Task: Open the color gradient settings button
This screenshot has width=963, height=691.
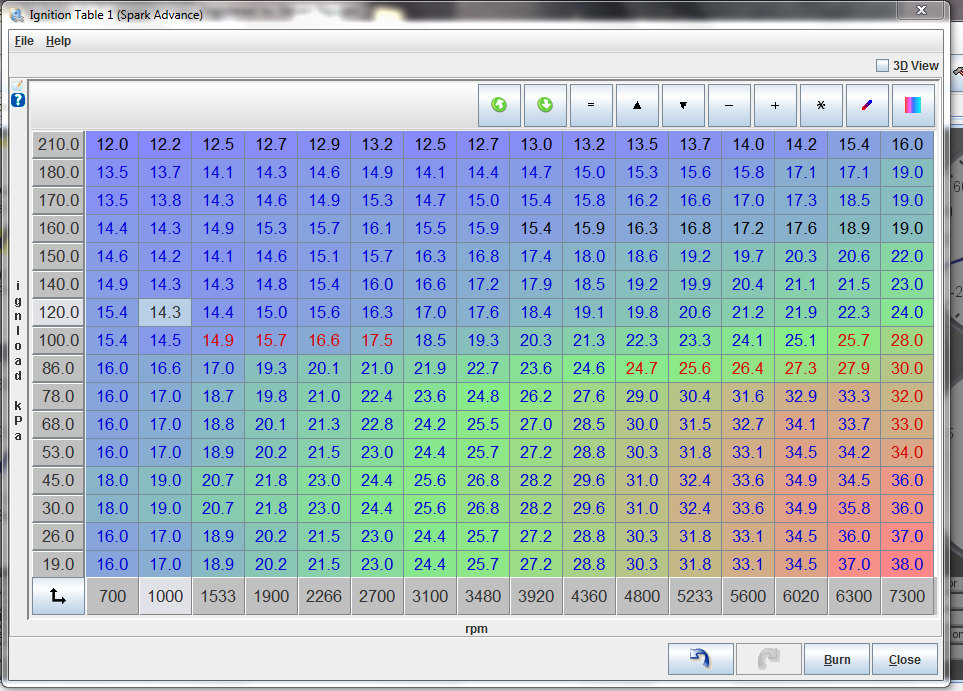Action: (x=913, y=105)
